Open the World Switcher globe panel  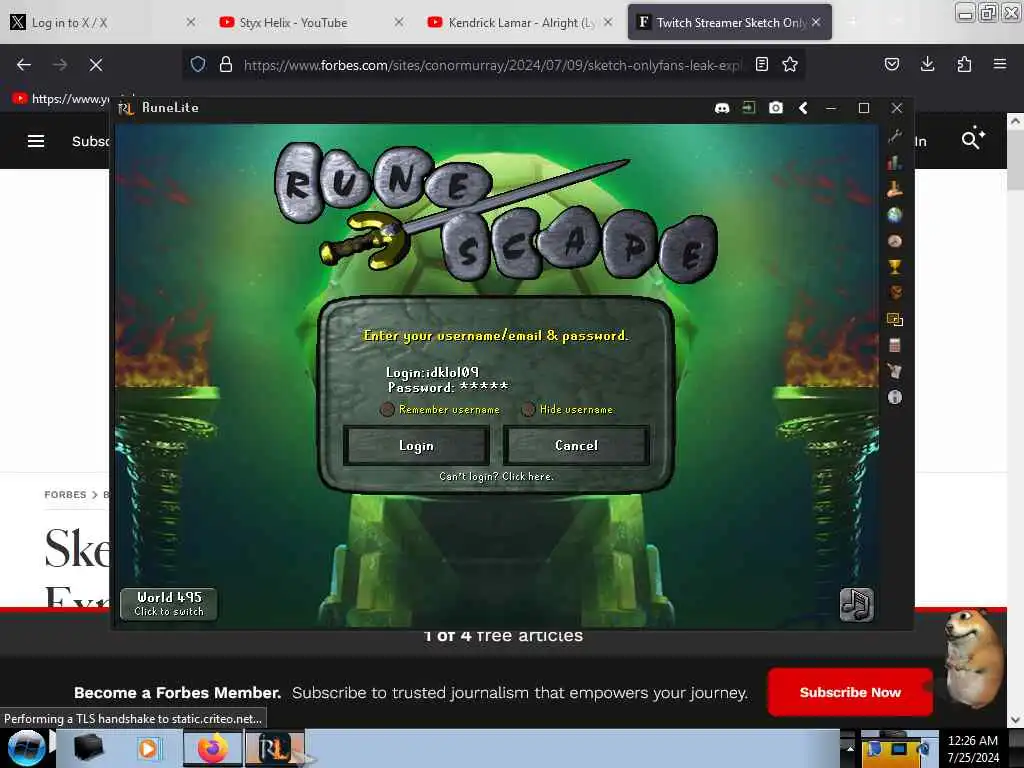tap(895, 215)
